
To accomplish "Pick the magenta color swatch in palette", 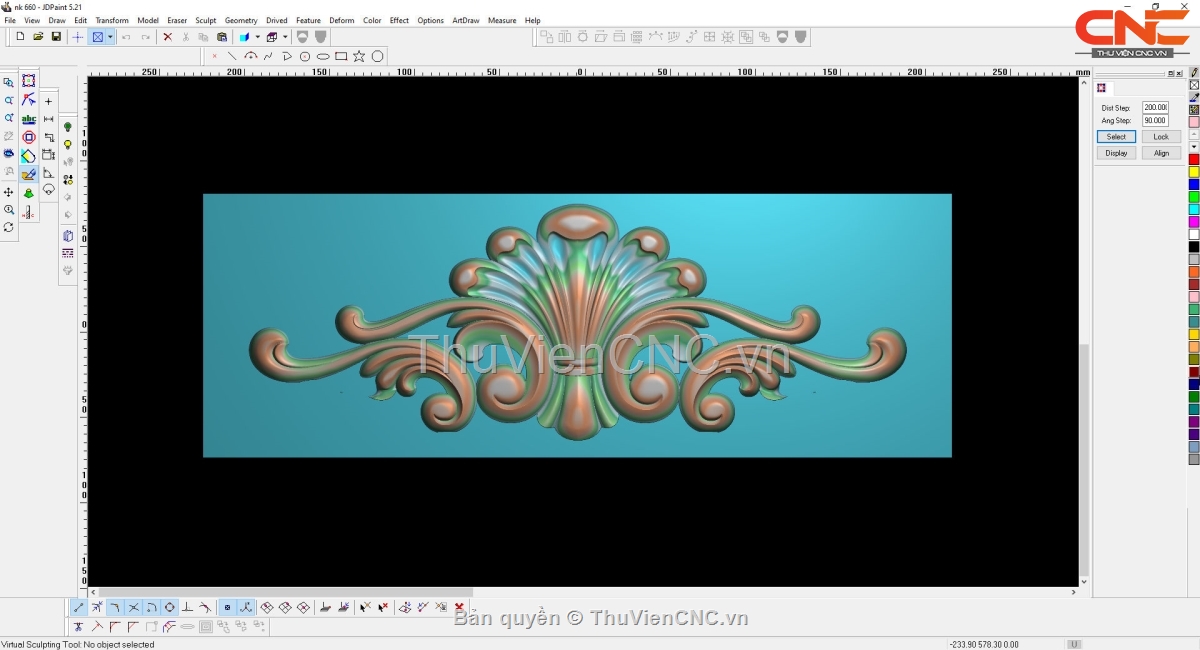I will tap(1194, 222).
